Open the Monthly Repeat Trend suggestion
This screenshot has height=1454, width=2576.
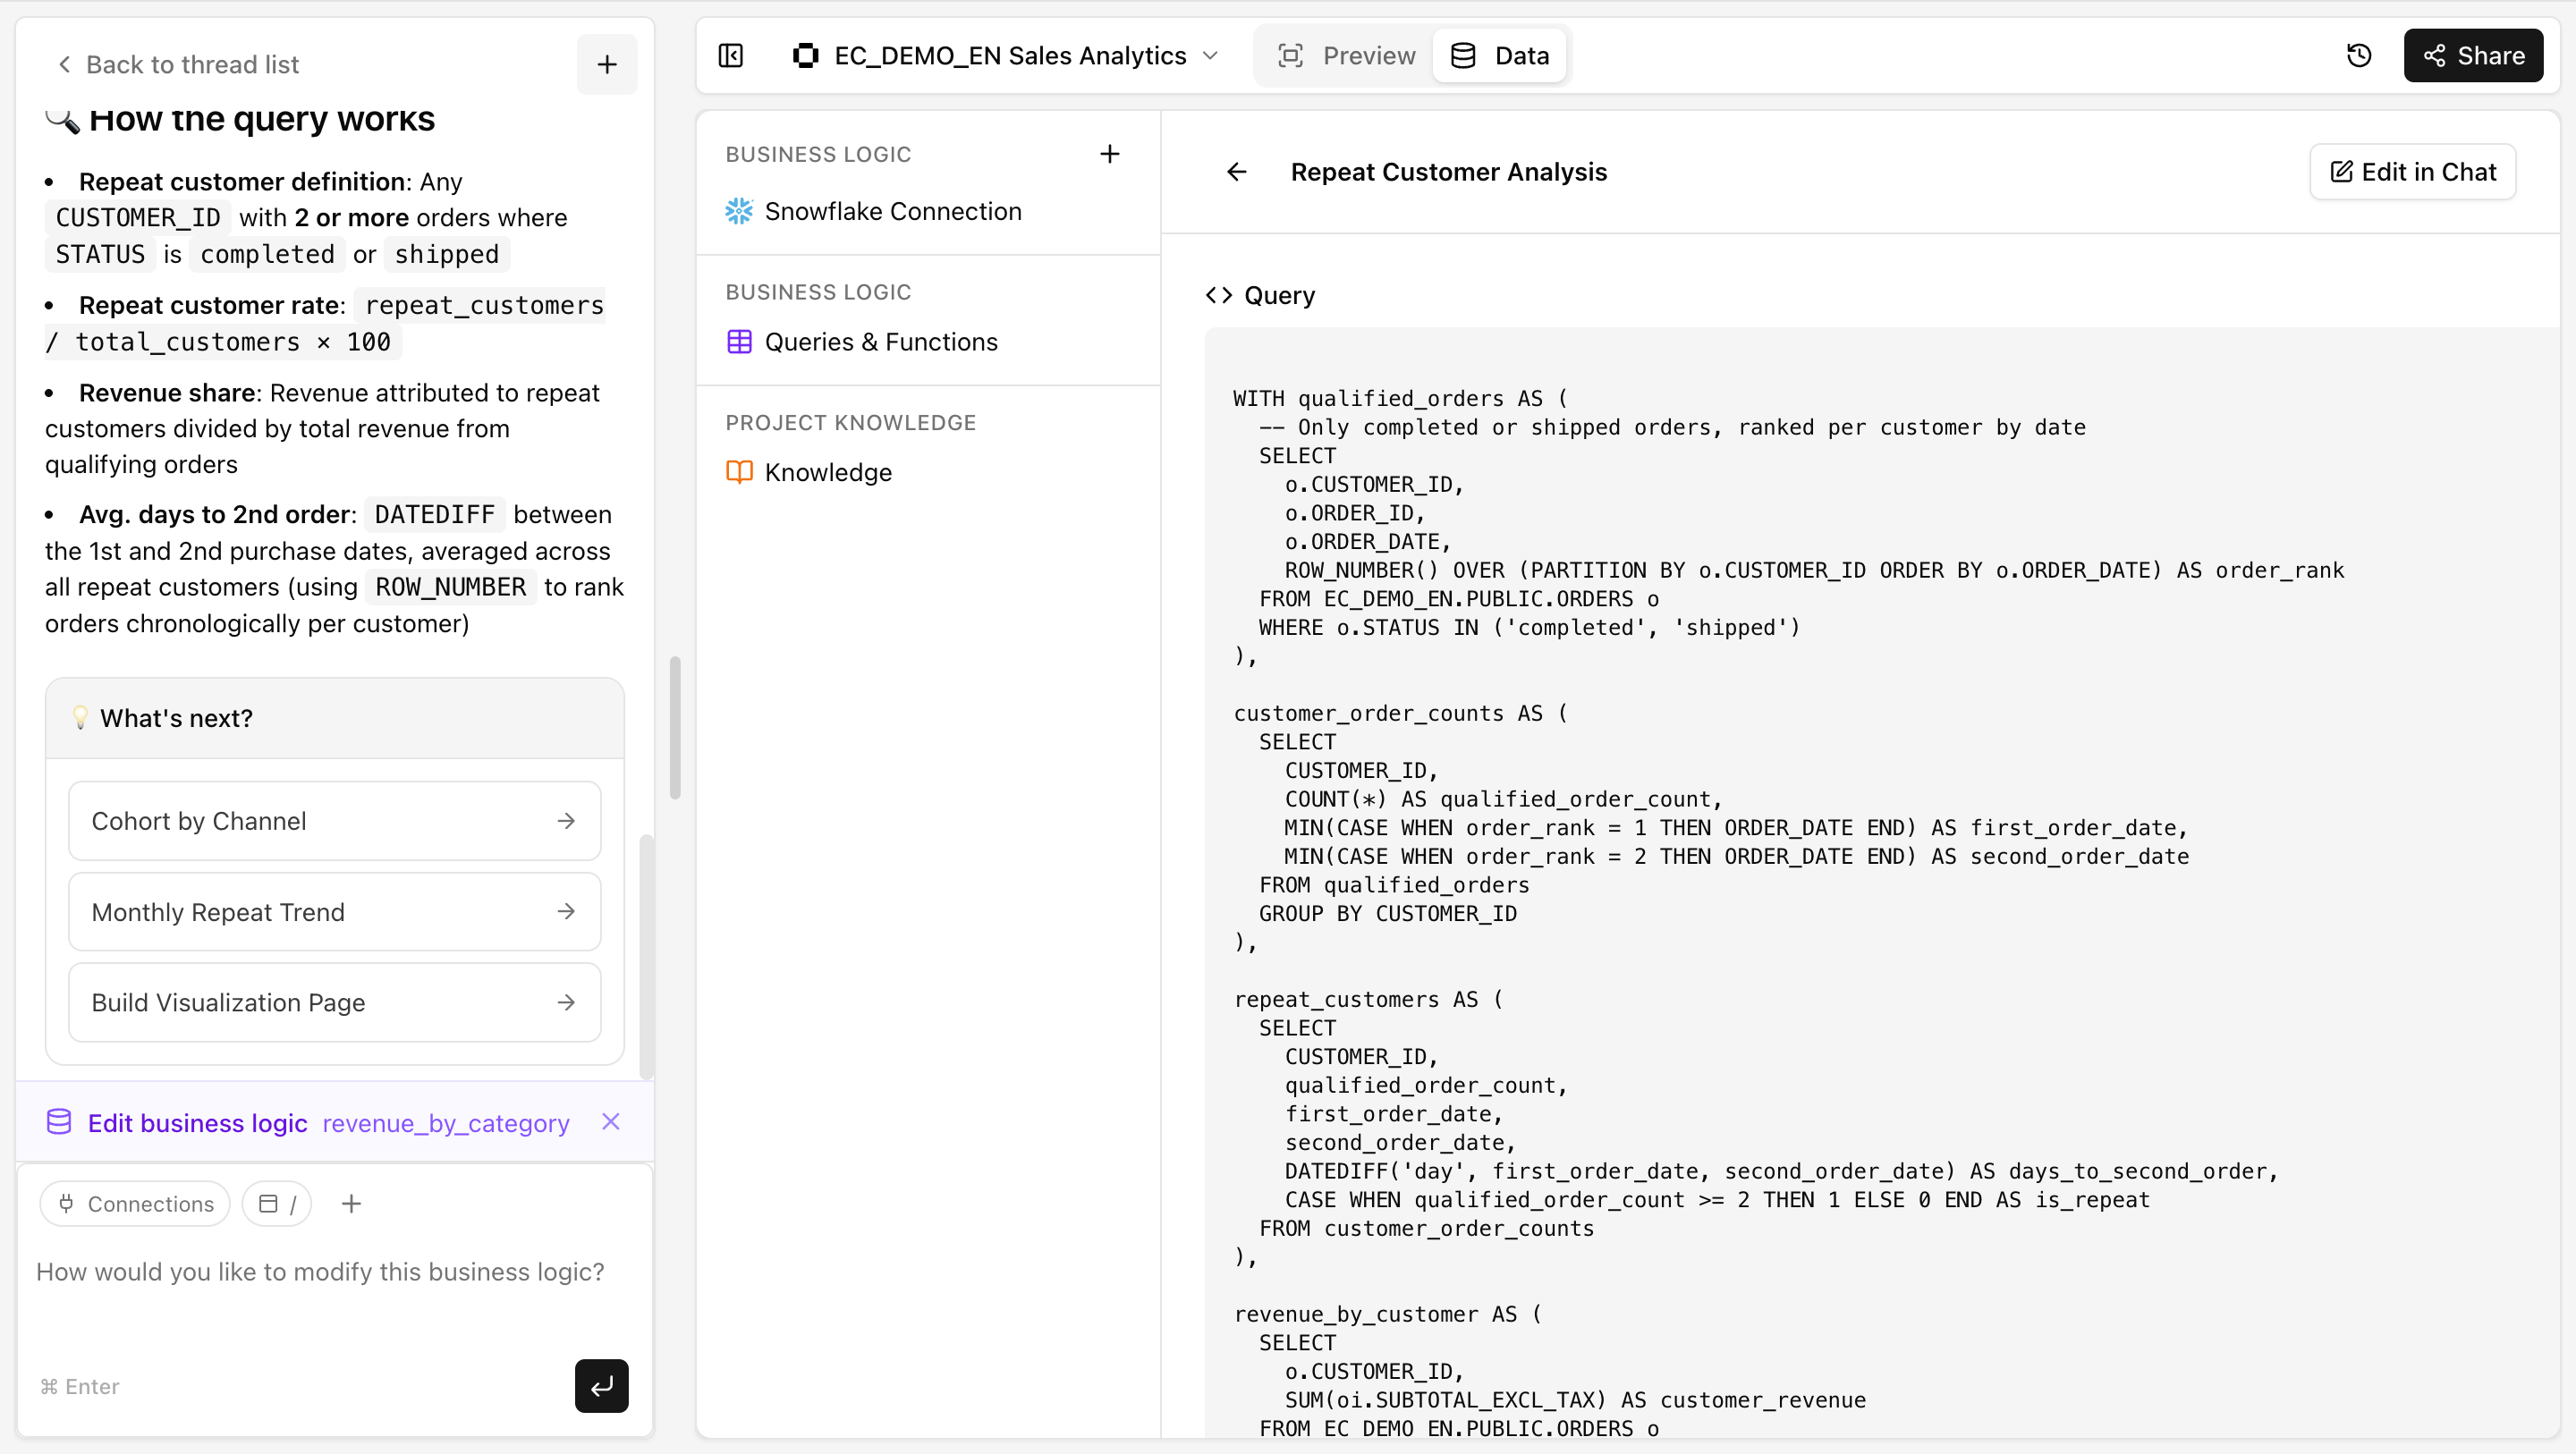coord(334,912)
